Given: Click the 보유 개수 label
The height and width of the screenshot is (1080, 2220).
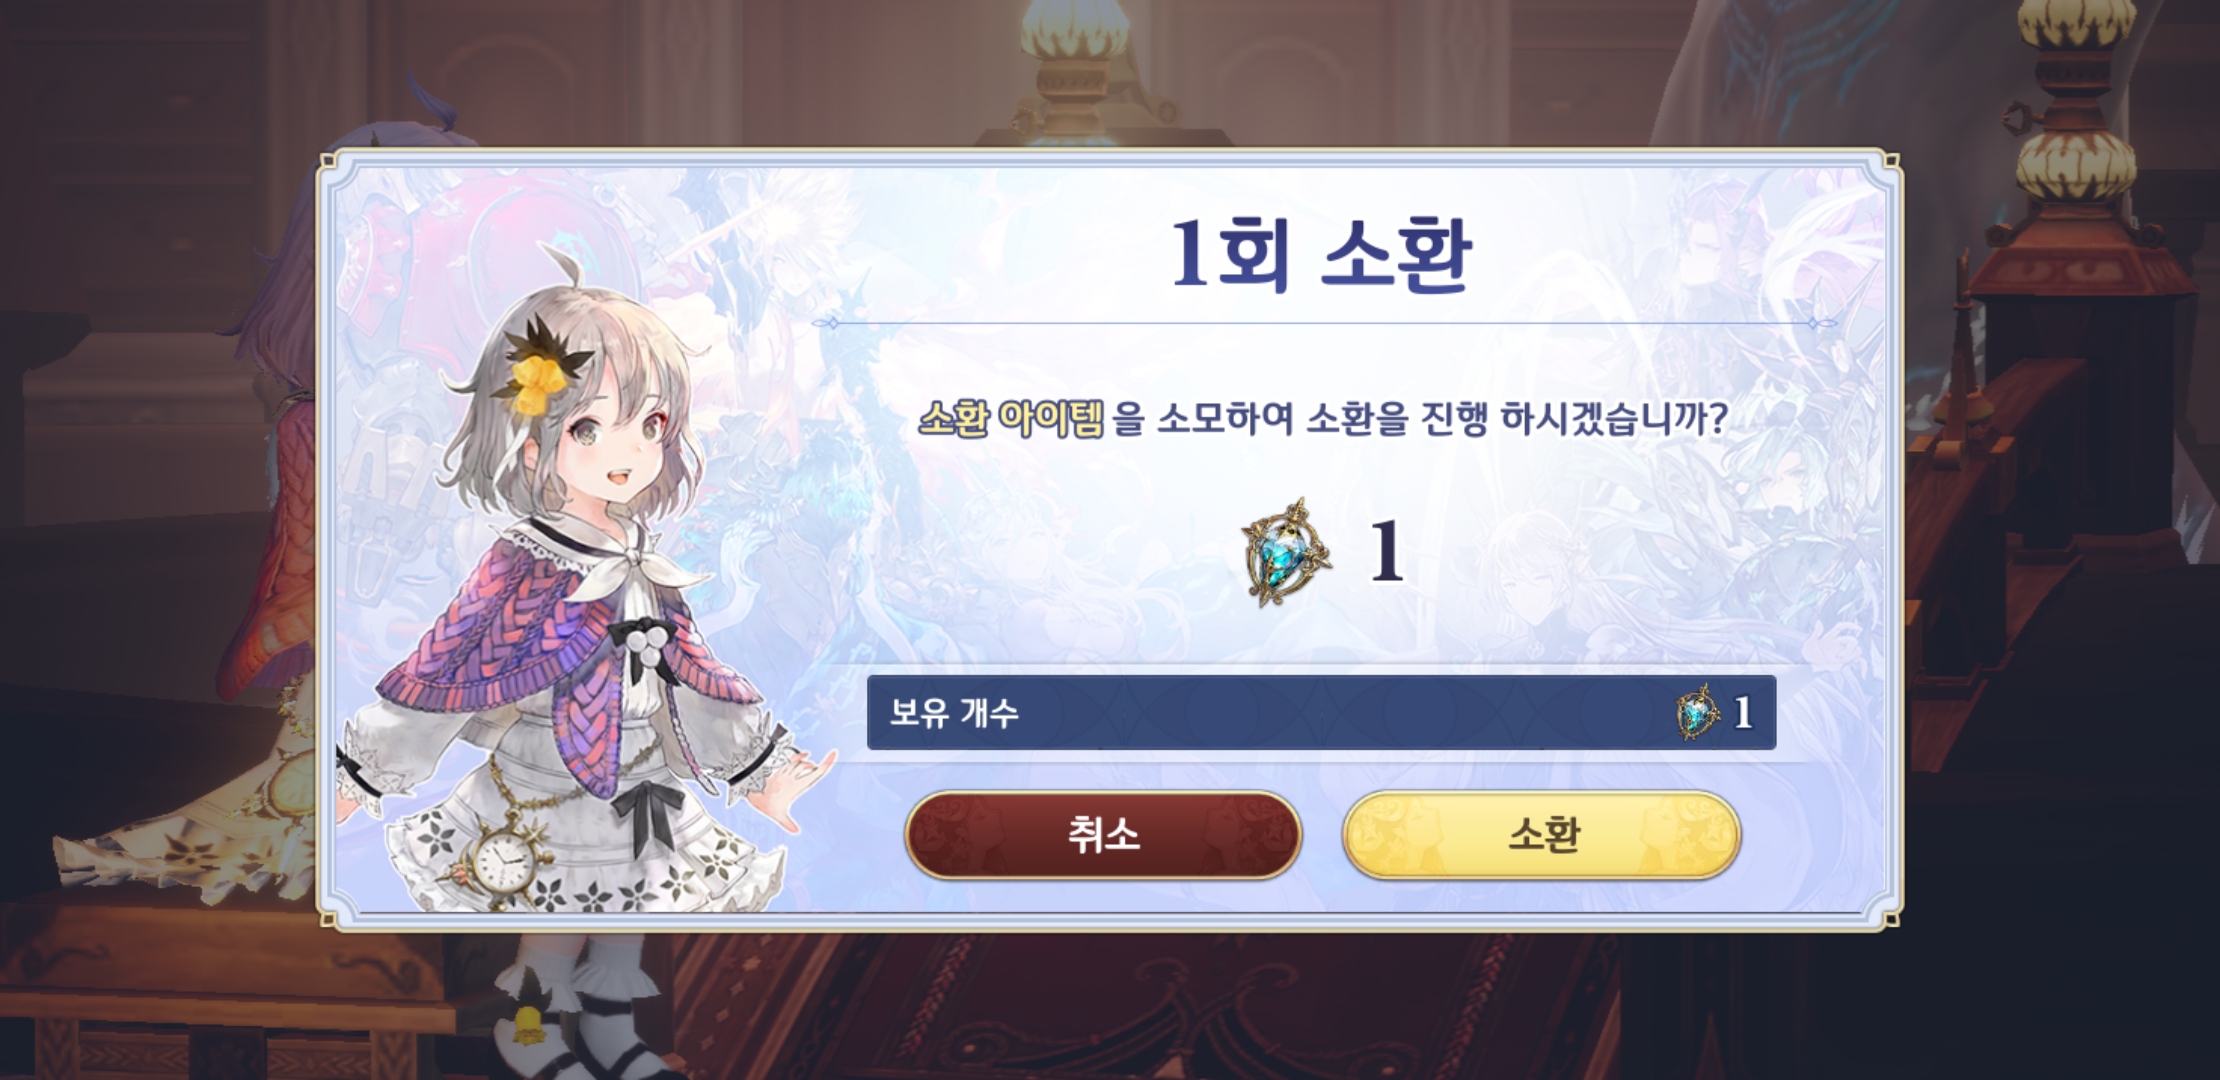Looking at the screenshot, I should click(954, 712).
